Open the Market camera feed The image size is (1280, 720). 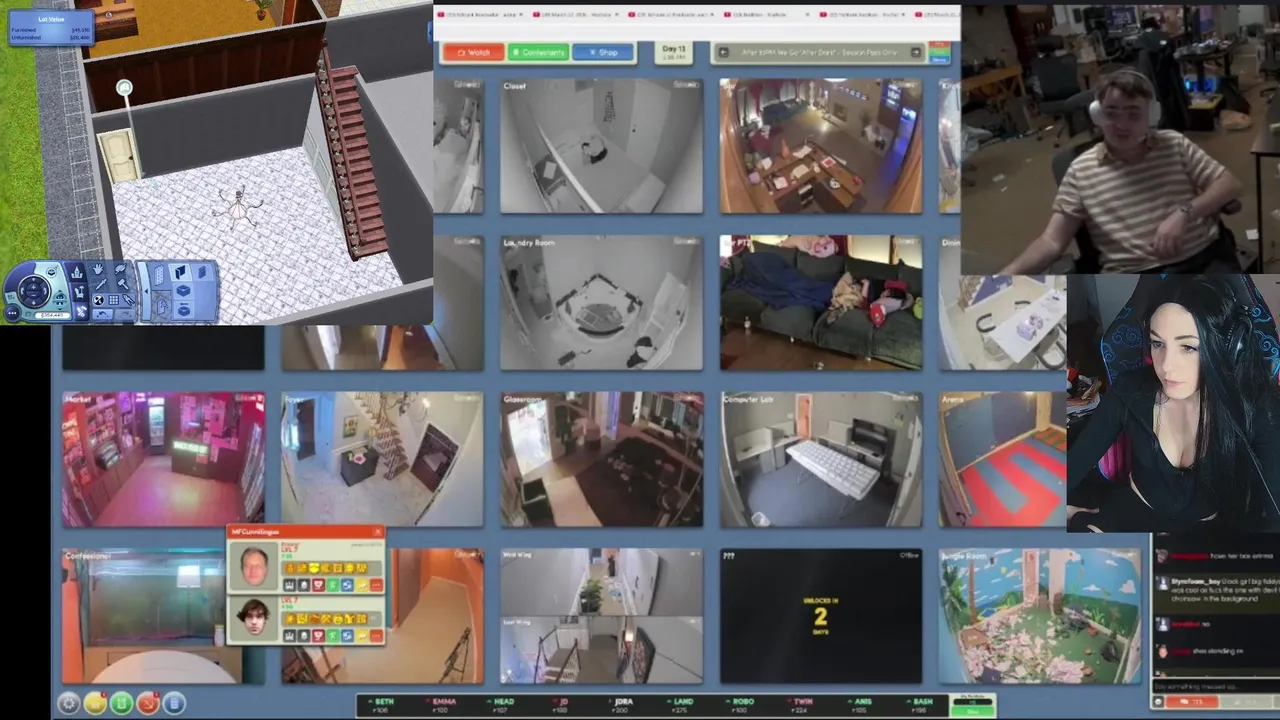click(164, 459)
